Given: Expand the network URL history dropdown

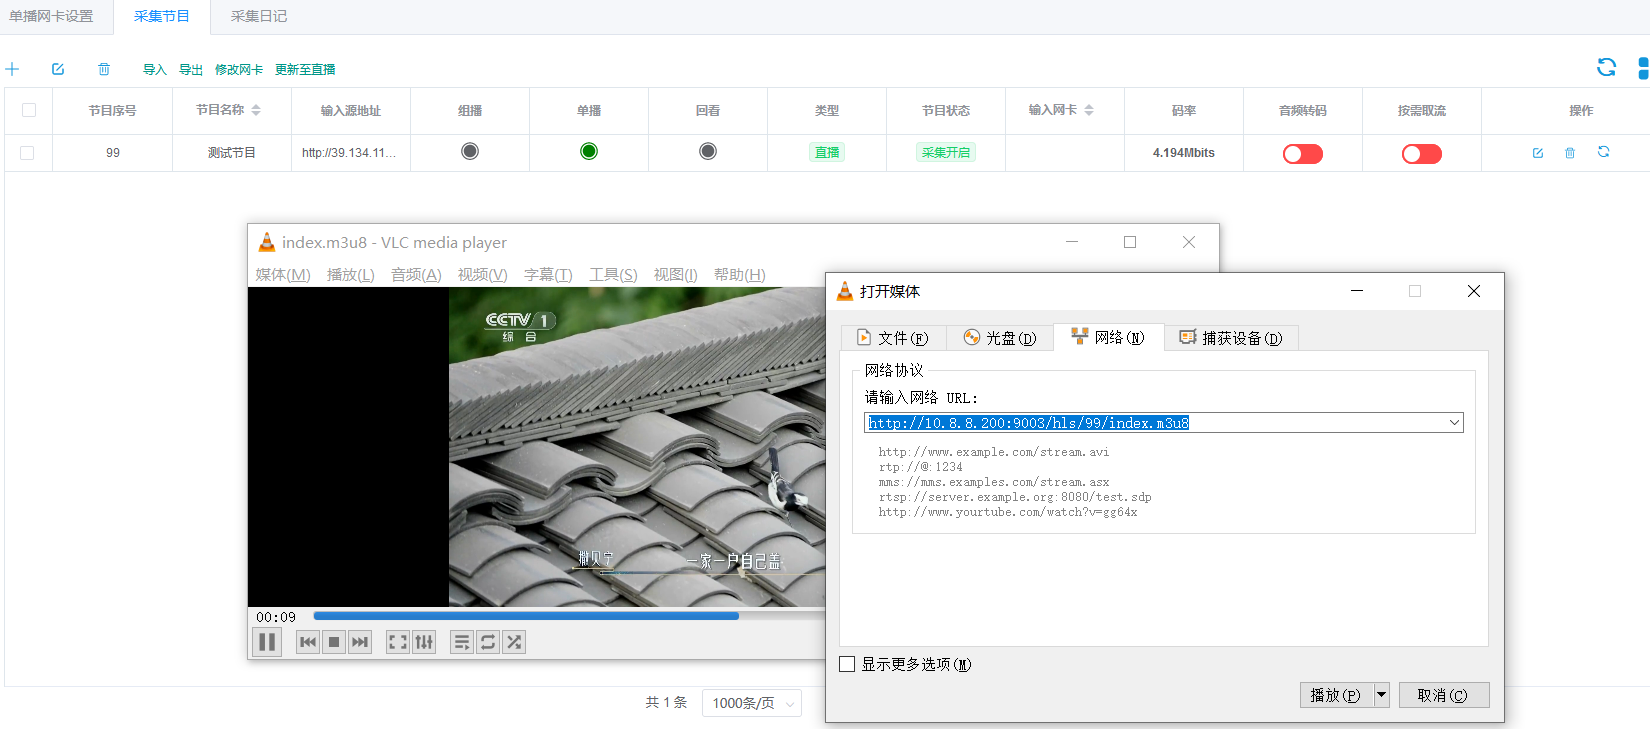Looking at the screenshot, I should click(1454, 423).
